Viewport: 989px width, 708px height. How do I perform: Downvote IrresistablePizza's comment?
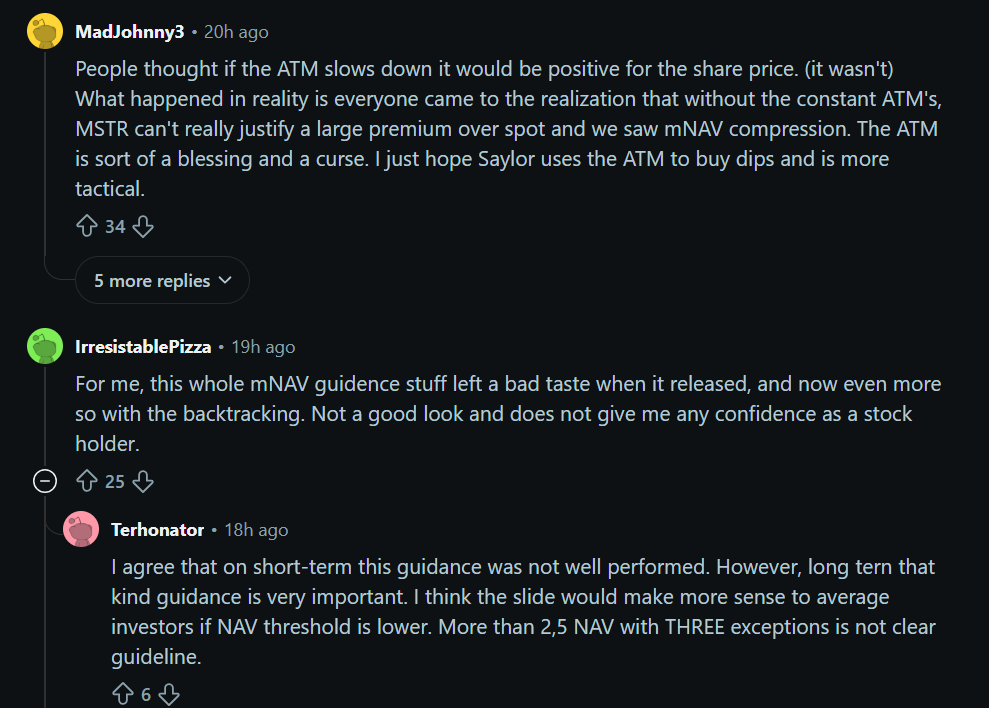pyautogui.click(x=143, y=482)
